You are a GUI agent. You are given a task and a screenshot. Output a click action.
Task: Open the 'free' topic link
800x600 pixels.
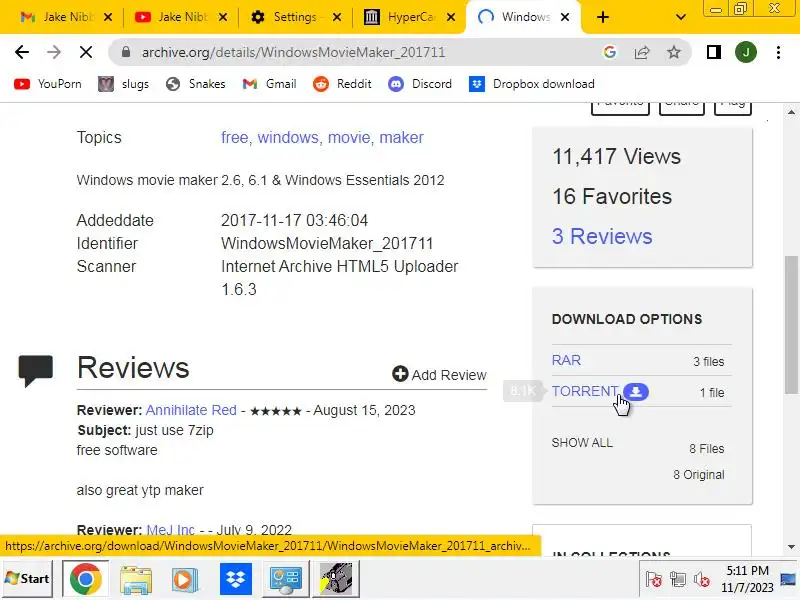(235, 137)
